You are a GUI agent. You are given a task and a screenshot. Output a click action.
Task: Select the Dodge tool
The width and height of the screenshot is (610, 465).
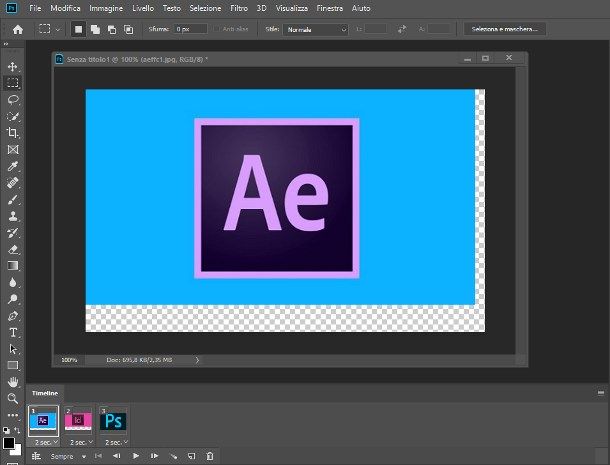[x=12, y=299]
